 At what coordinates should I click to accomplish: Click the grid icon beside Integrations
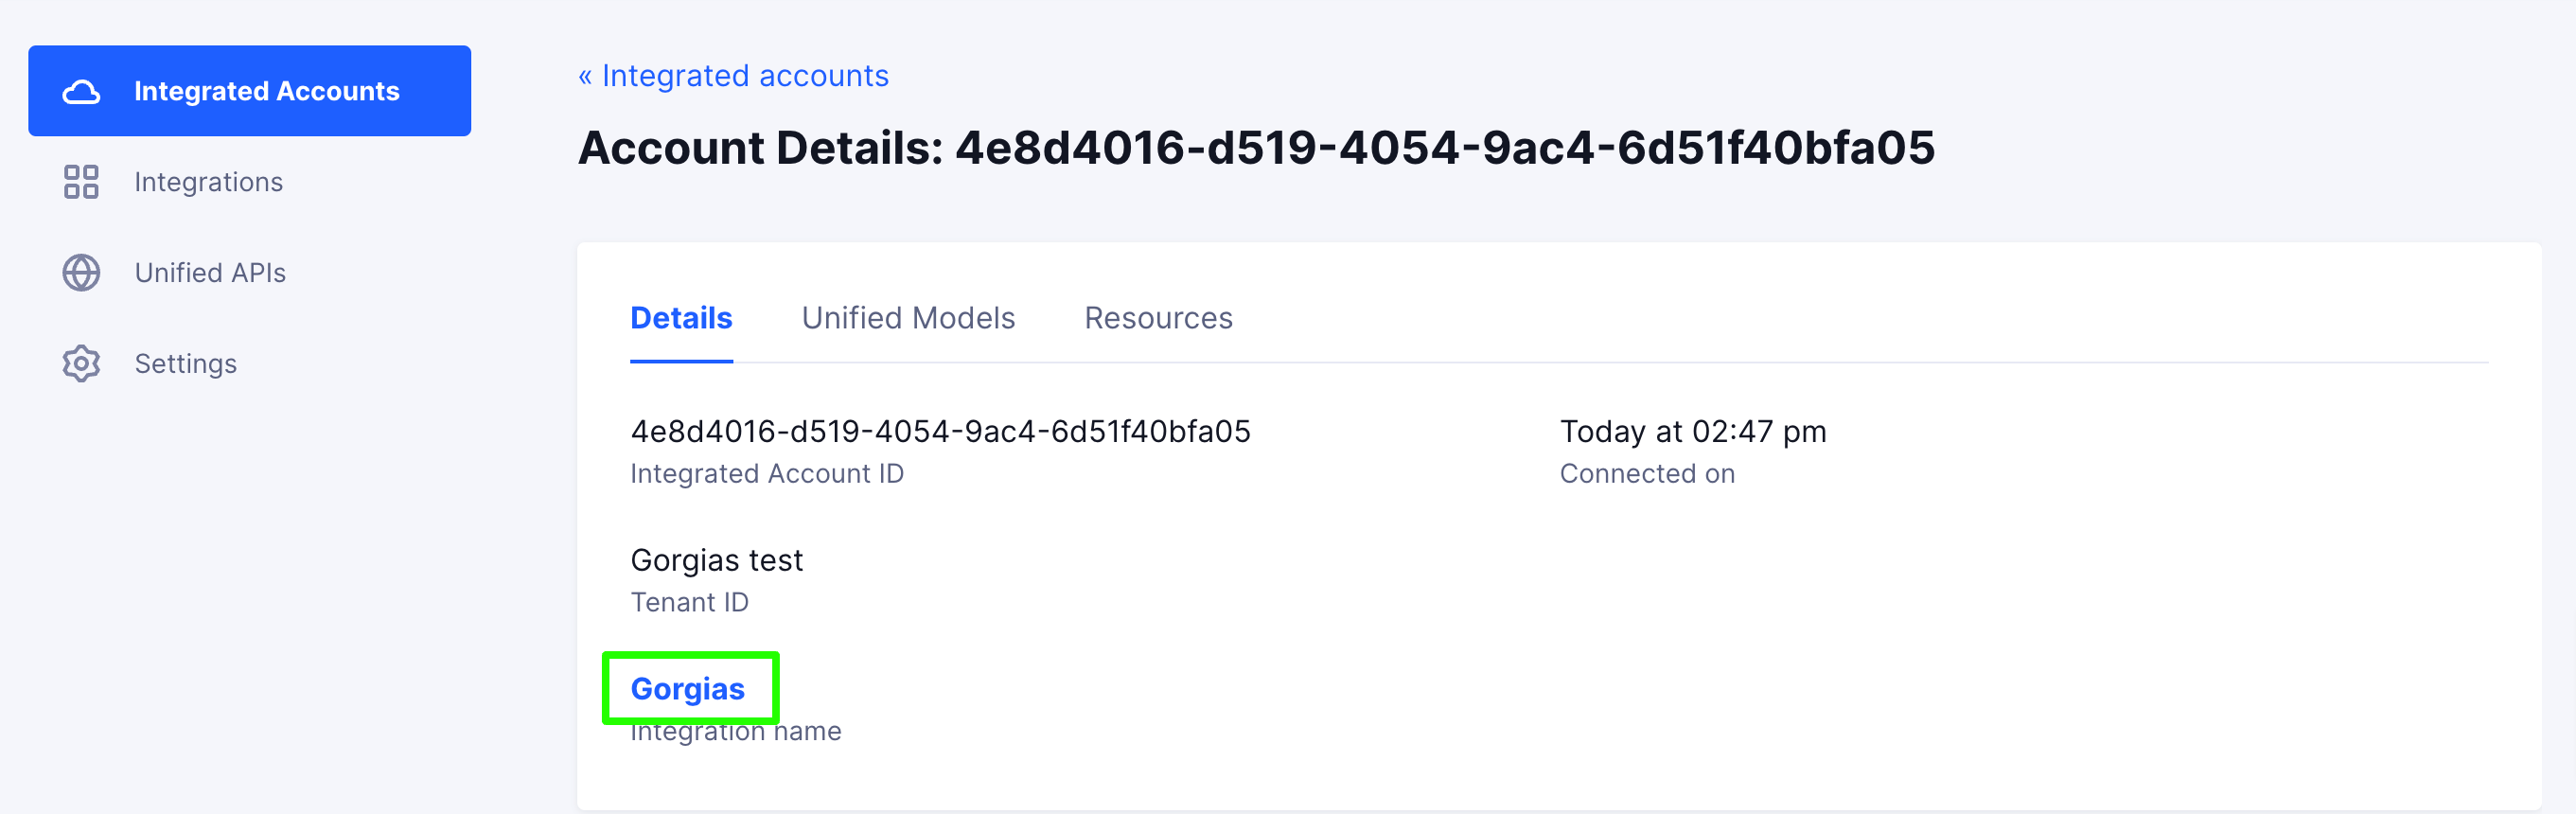pyautogui.click(x=81, y=182)
